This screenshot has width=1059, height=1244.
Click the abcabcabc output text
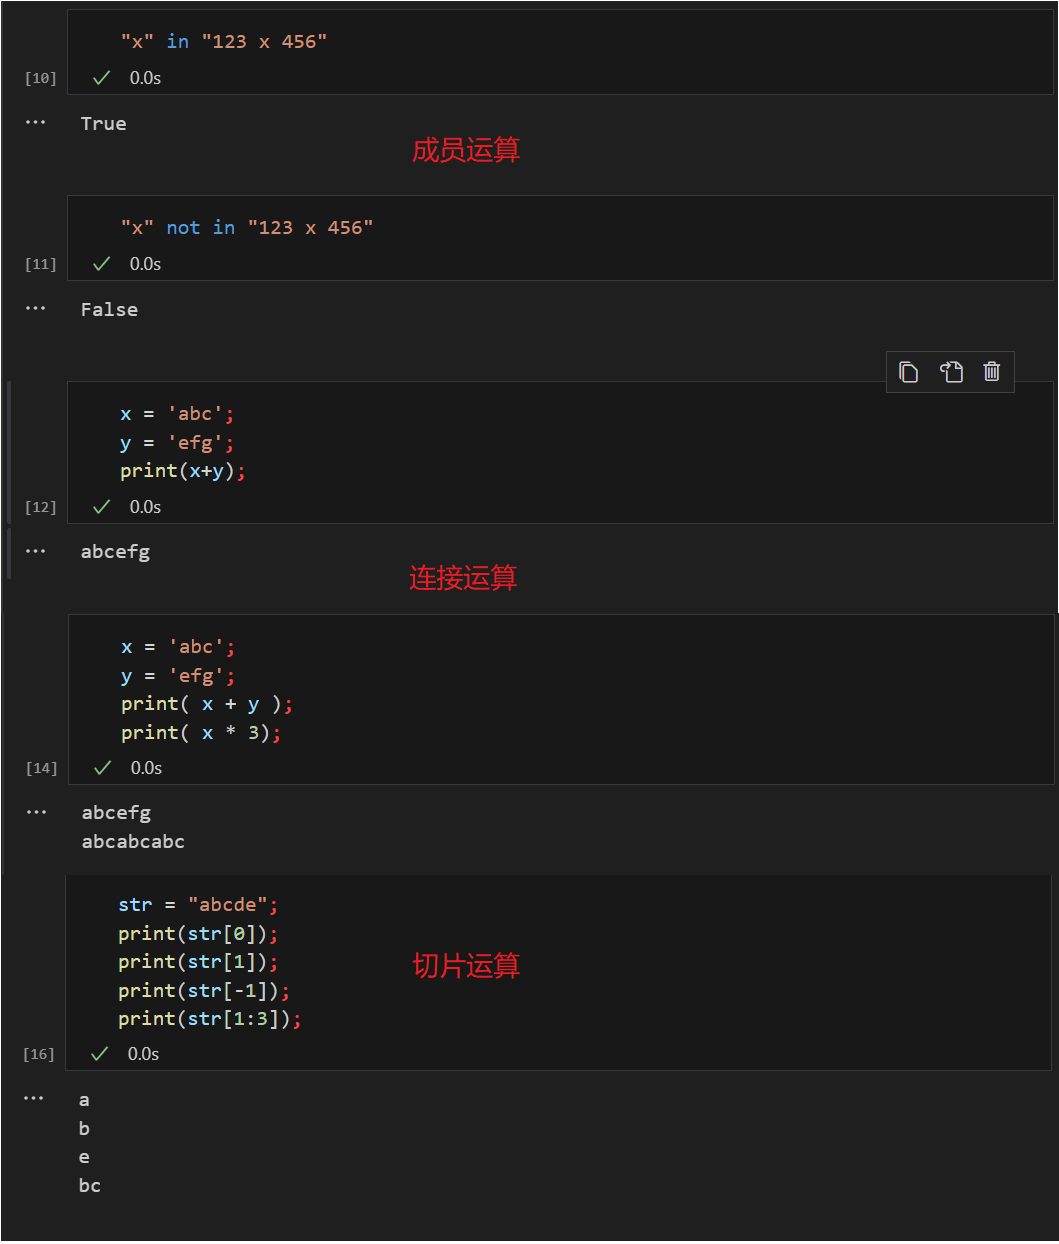(133, 842)
